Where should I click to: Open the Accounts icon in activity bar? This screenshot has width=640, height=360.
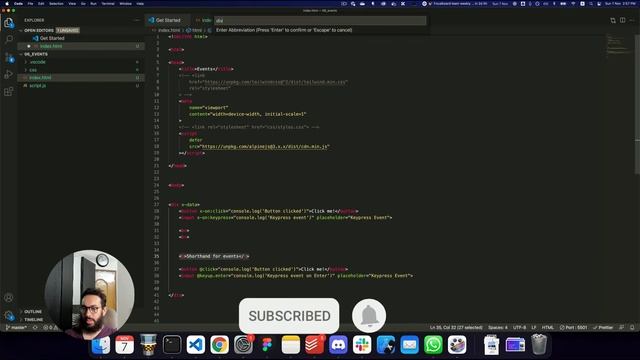click(9, 298)
